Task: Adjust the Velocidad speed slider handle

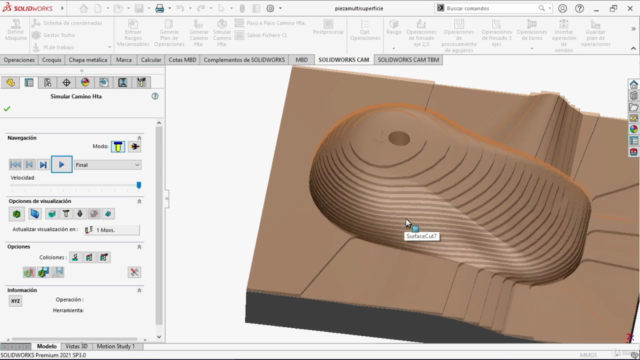Action: (139, 185)
